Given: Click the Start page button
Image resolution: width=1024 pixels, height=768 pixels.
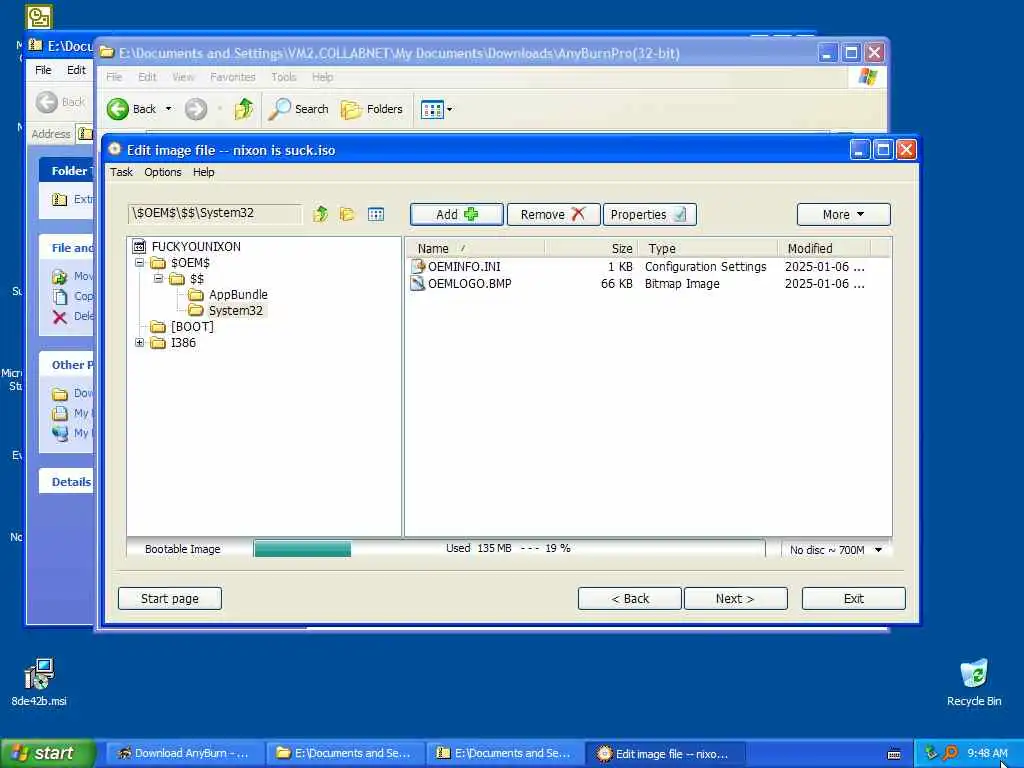Looking at the screenshot, I should point(170,599).
